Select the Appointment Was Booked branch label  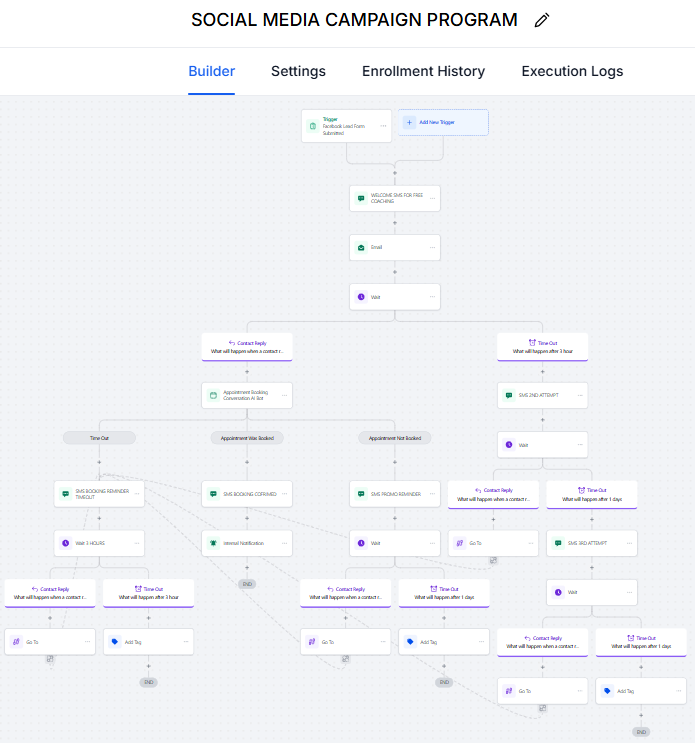point(247,438)
